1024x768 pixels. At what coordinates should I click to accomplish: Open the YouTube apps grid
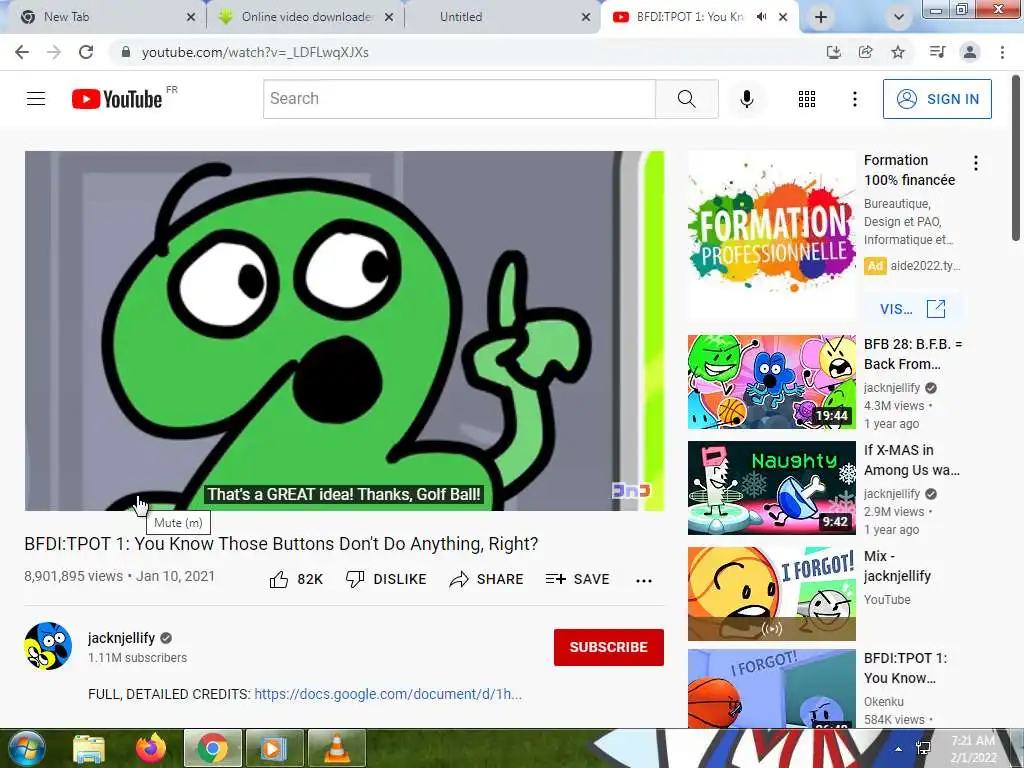click(807, 99)
